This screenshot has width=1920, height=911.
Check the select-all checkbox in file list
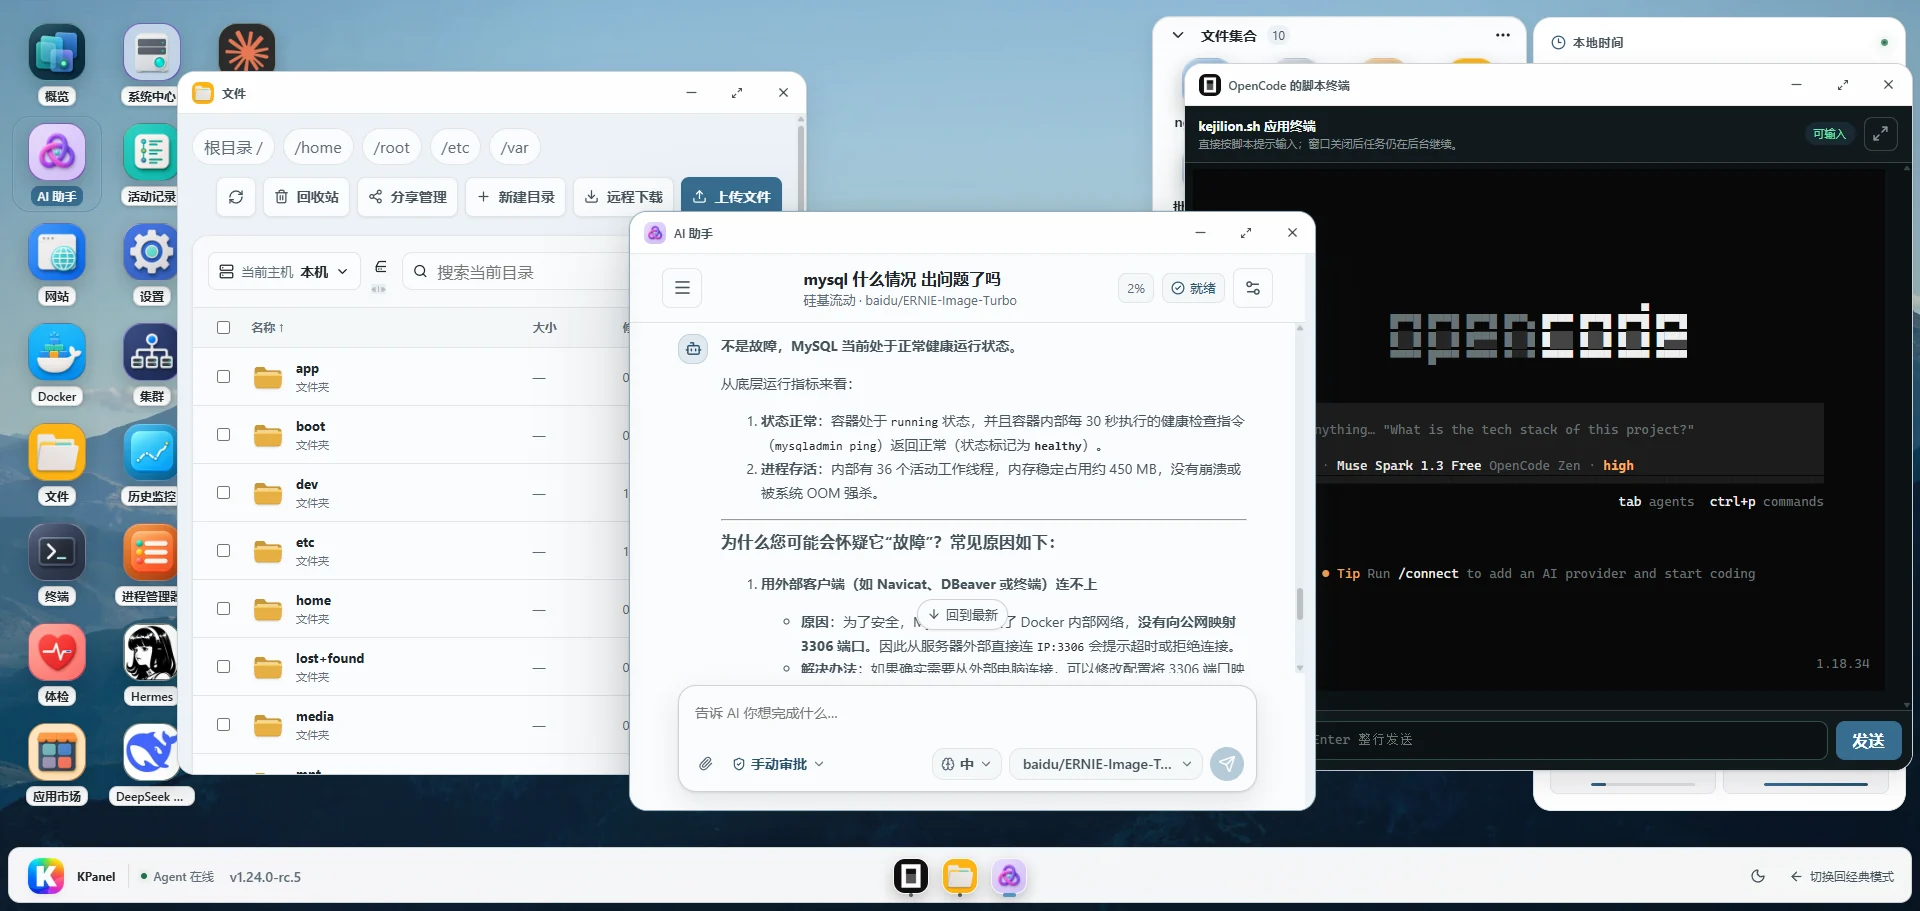pyautogui.click(x=223, y=327)
